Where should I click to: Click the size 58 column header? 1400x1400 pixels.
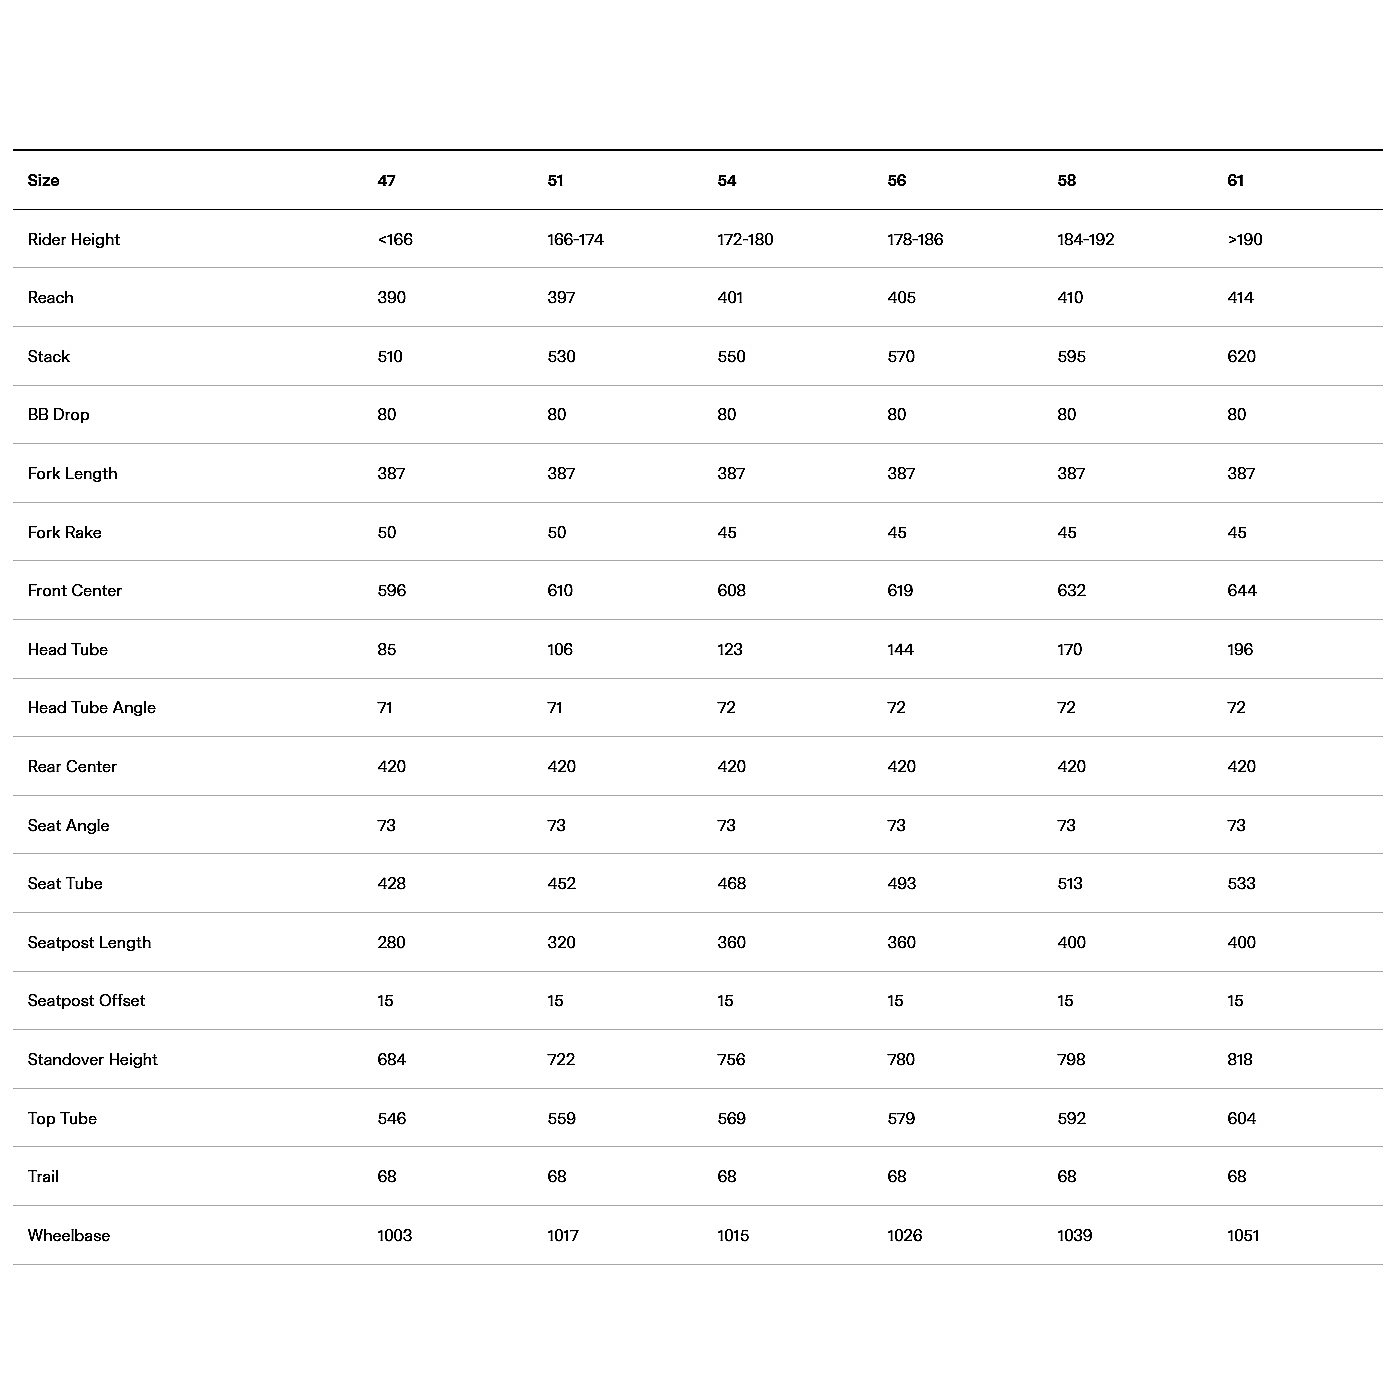click(x=1066, y=180)
